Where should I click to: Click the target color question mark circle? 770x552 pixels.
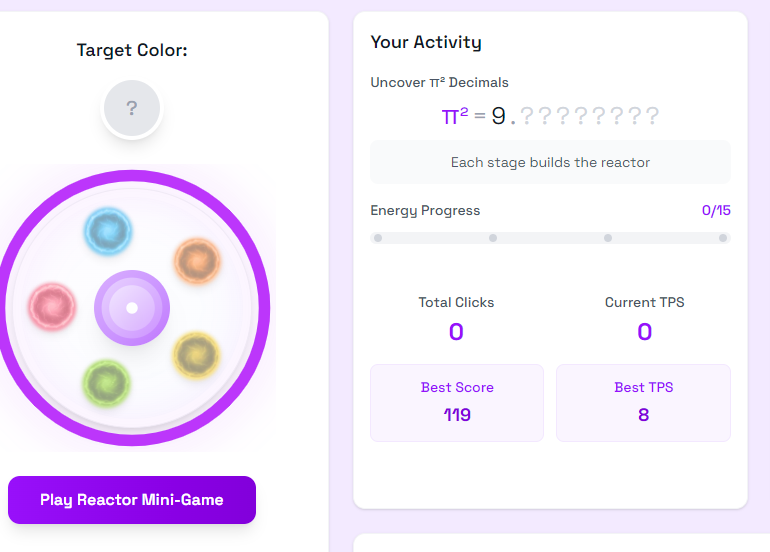pos(132,108)
